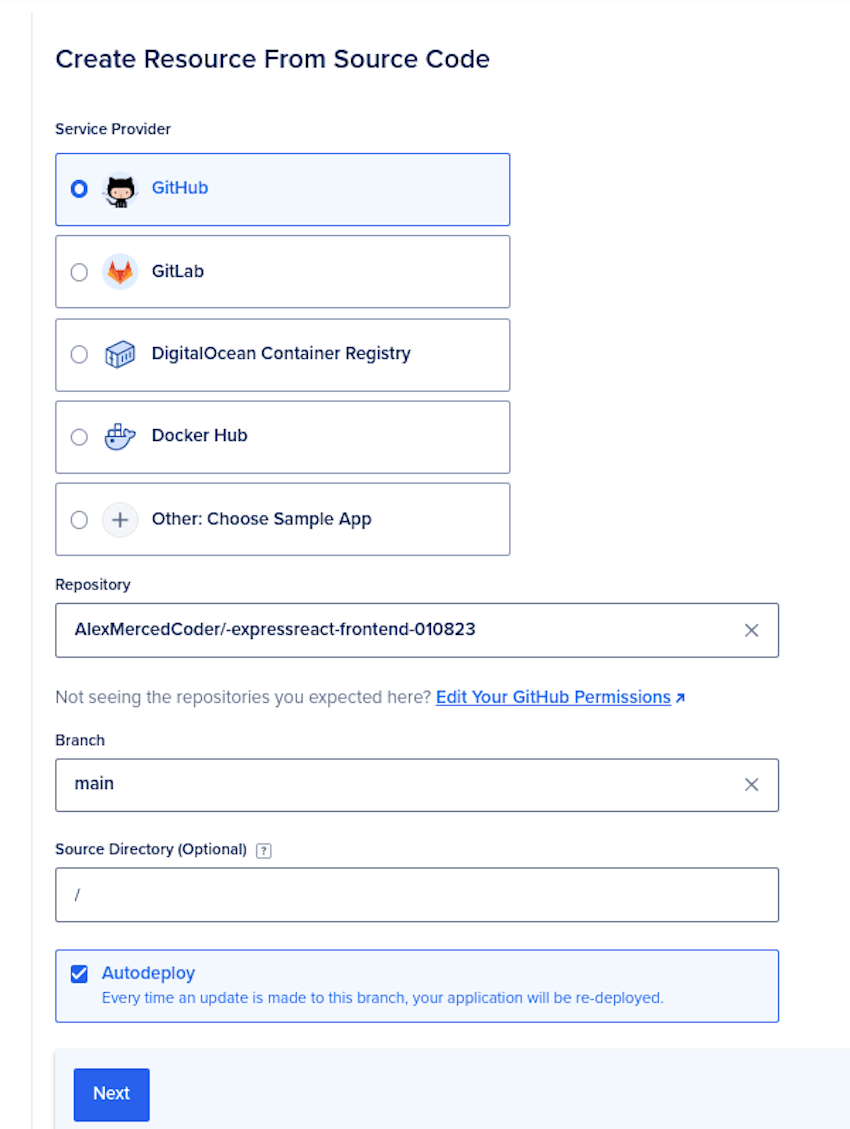Open the Source Directory help tooltip icon
The width and height of the screenshot is (850, 1129).
tap(263, 850)
